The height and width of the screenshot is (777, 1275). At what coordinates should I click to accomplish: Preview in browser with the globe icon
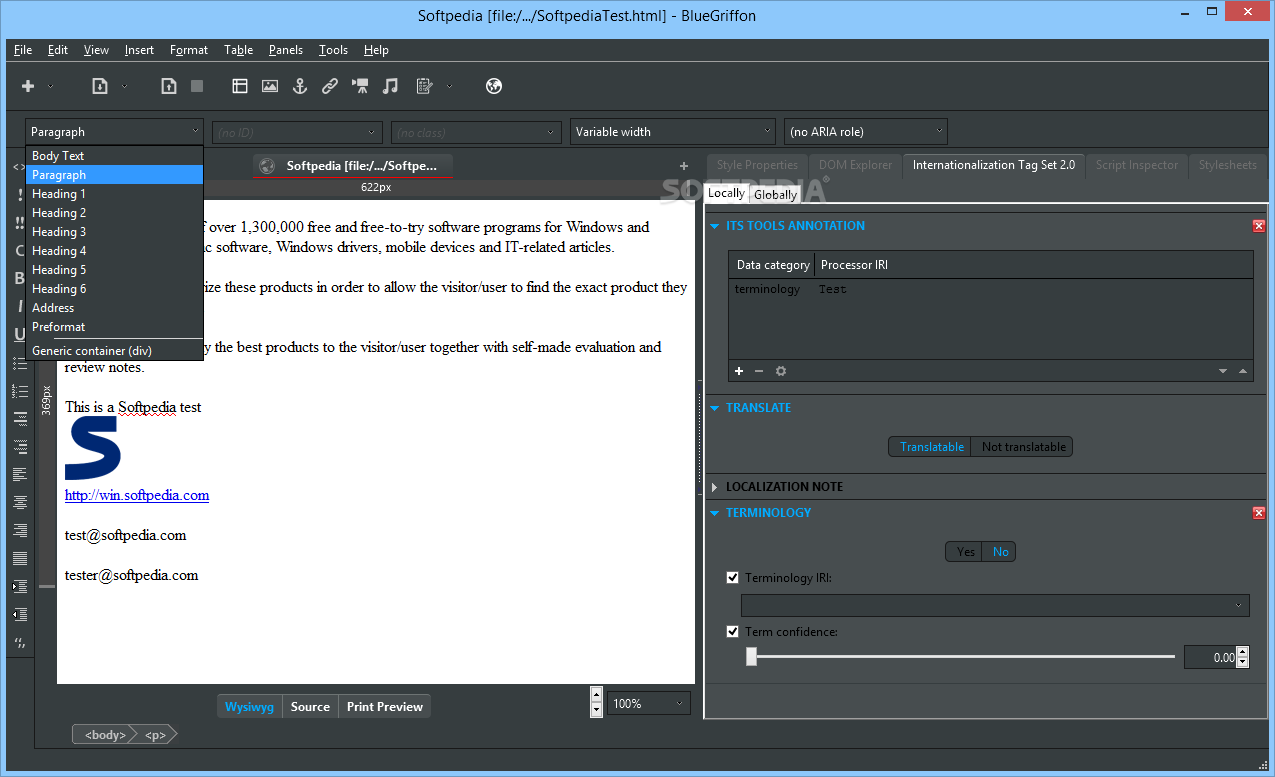[493, 86]
